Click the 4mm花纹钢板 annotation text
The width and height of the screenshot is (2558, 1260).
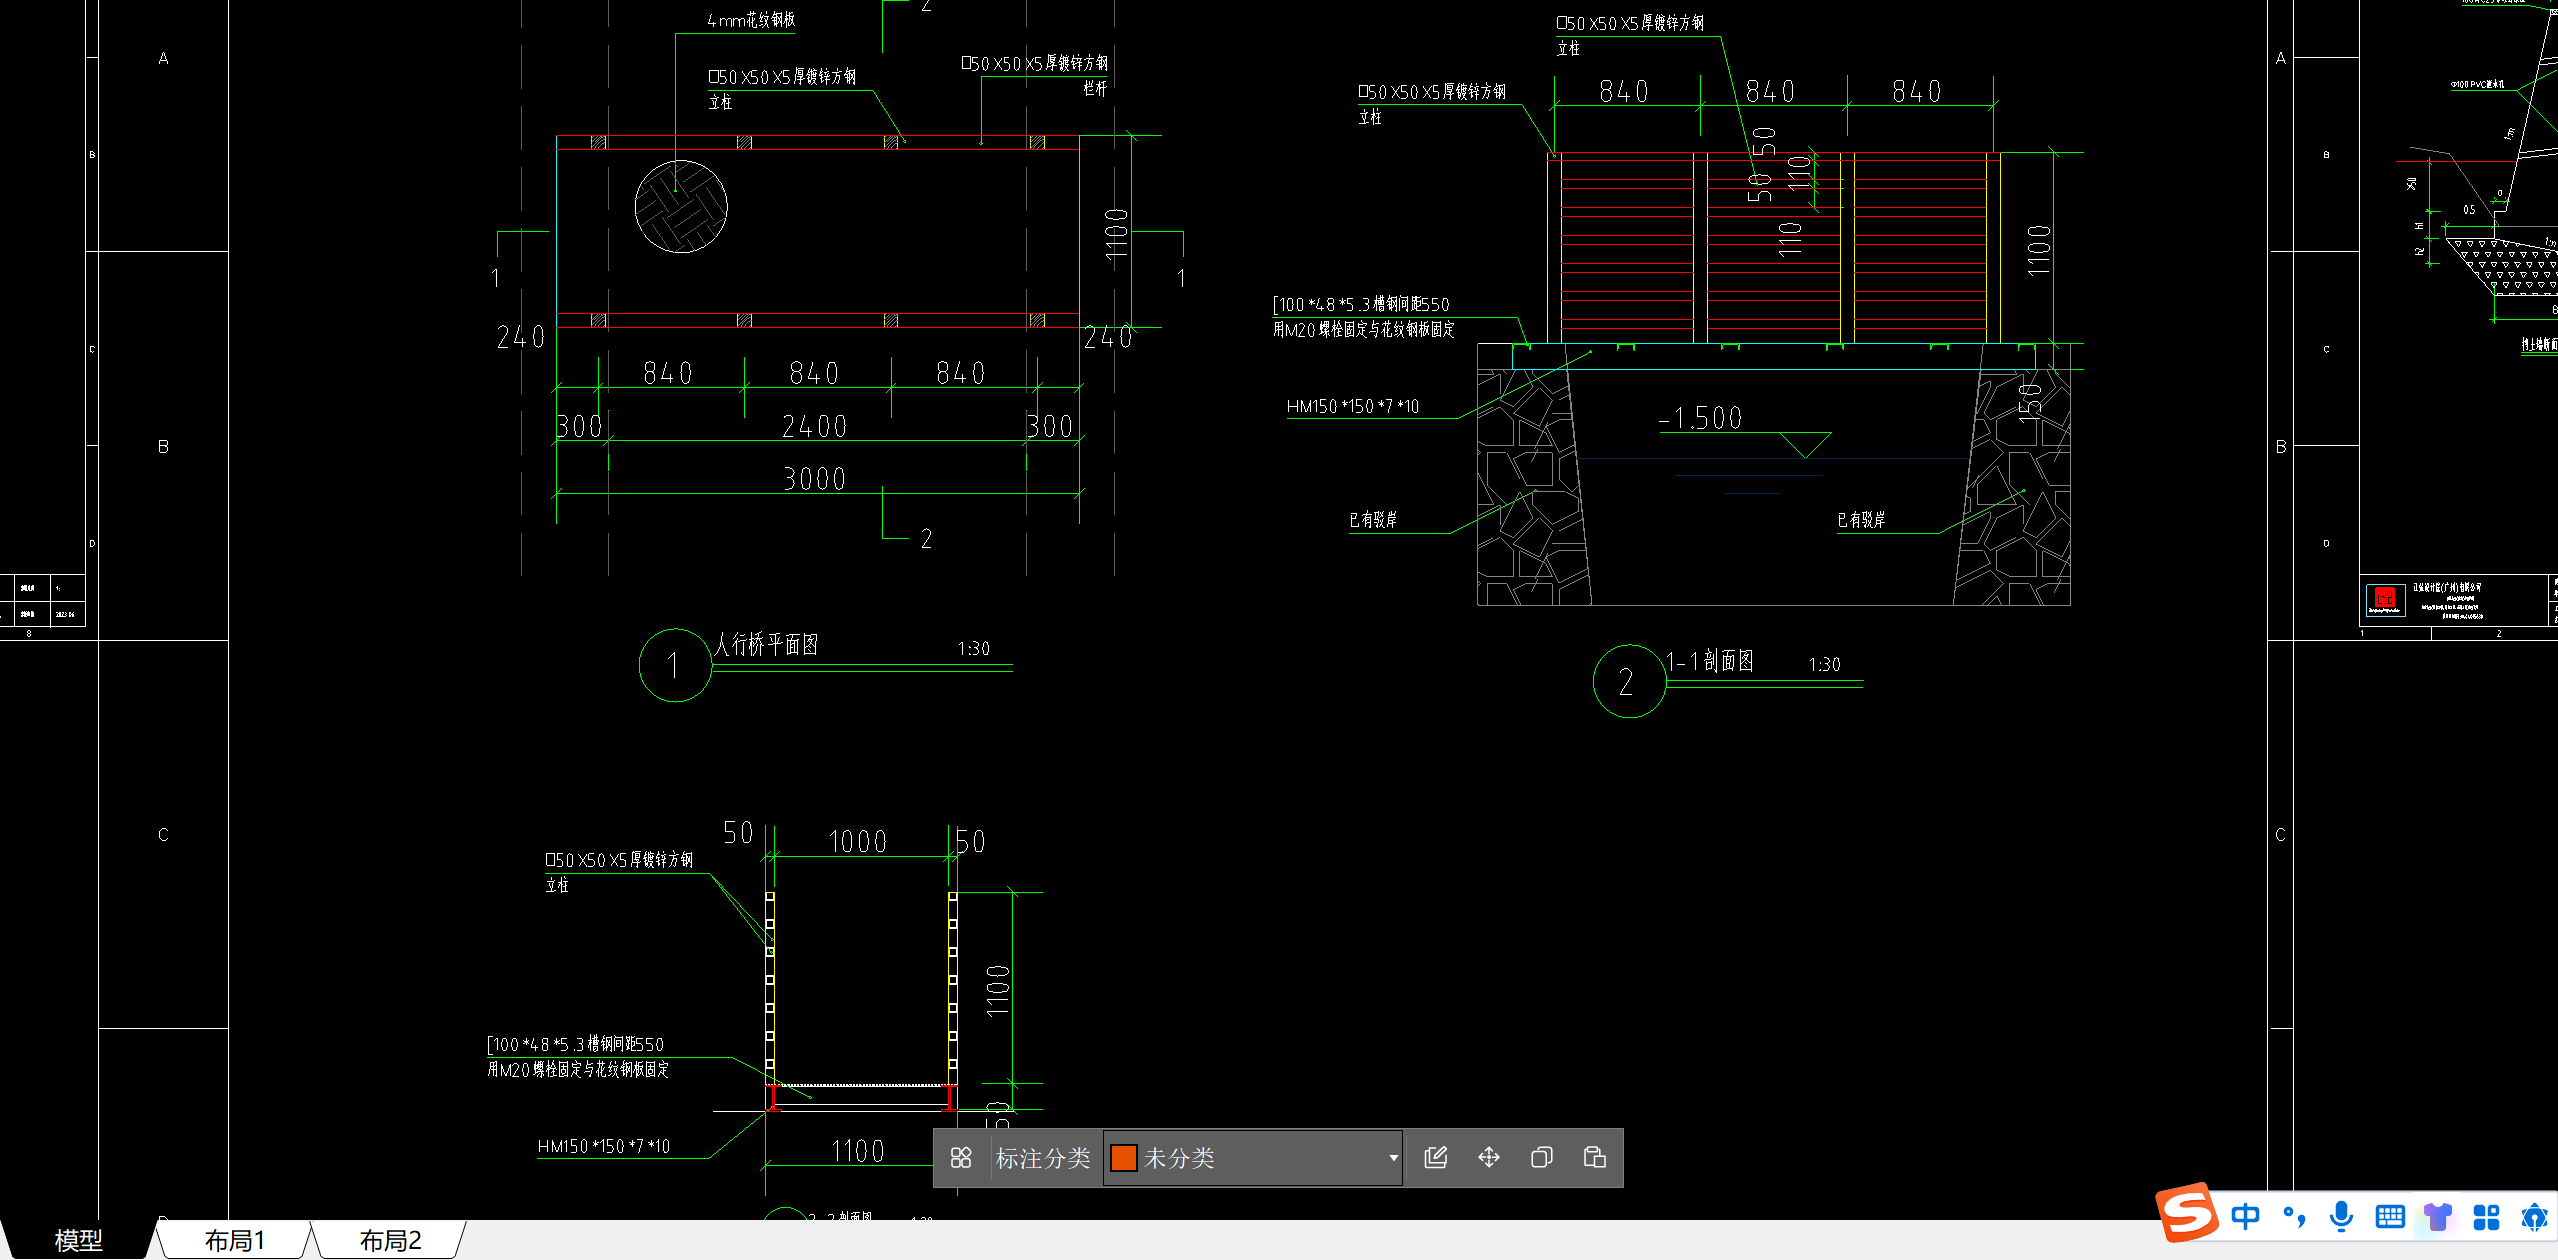click(751, 20)
